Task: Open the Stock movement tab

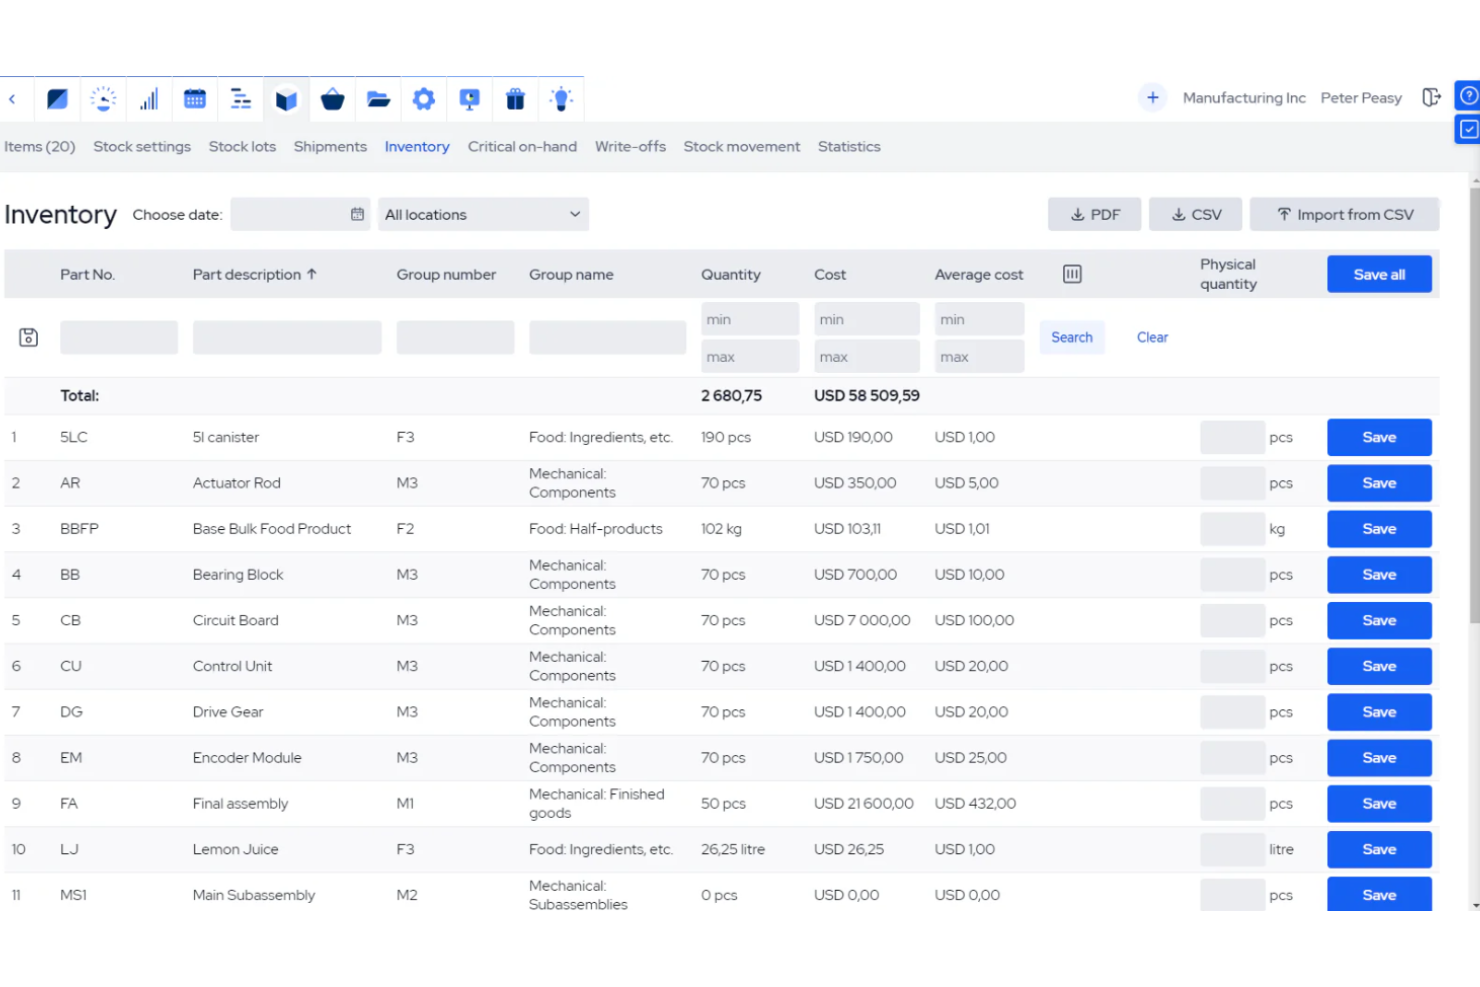Action: coord(742,146)
